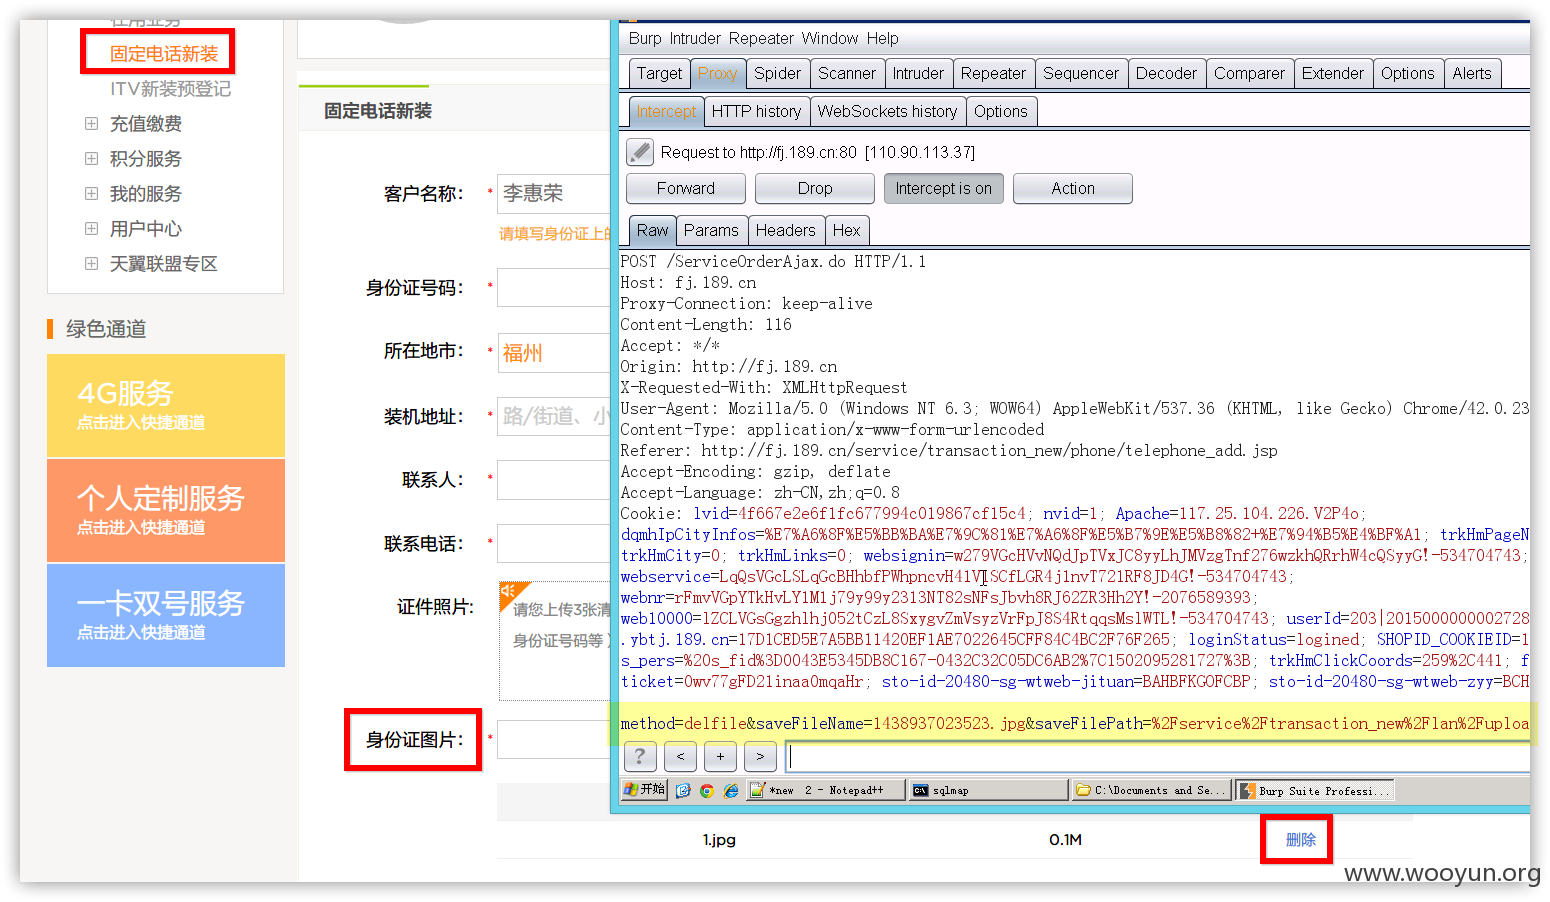The image size is (1550, 902).
Task: Expand the 用户中心 menu node
Action: coord(91,229)
